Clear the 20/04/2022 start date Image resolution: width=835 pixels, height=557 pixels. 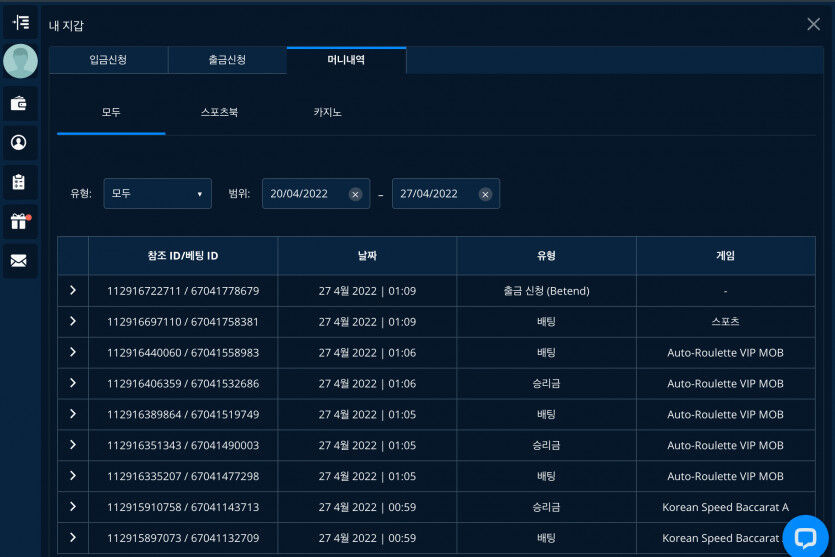point(355,194)
